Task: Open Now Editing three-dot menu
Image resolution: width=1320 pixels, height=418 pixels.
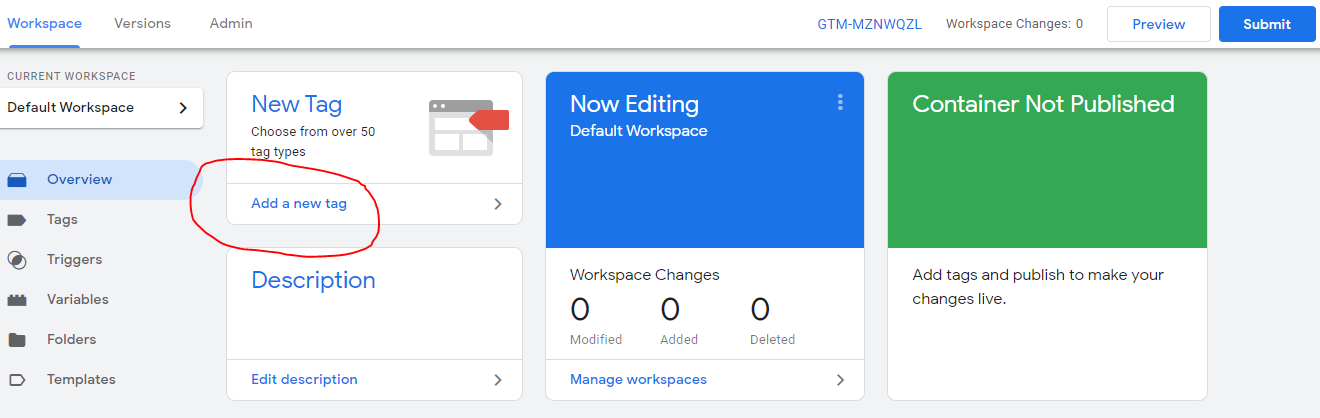Action: (840, 102)
